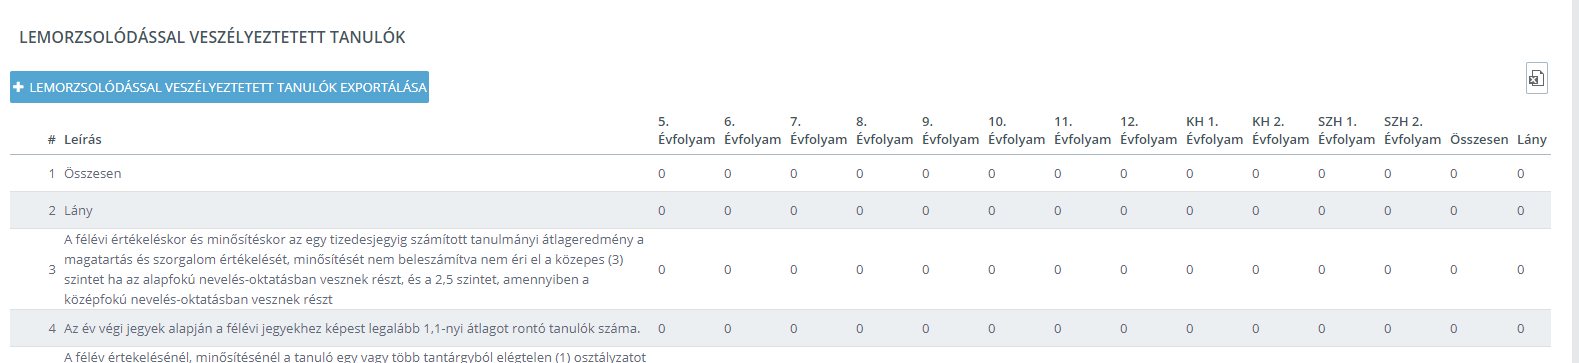The height and width of the screenshot is (363, 1579).
Task: Click the Lány column header
Action: [1532, 140]
